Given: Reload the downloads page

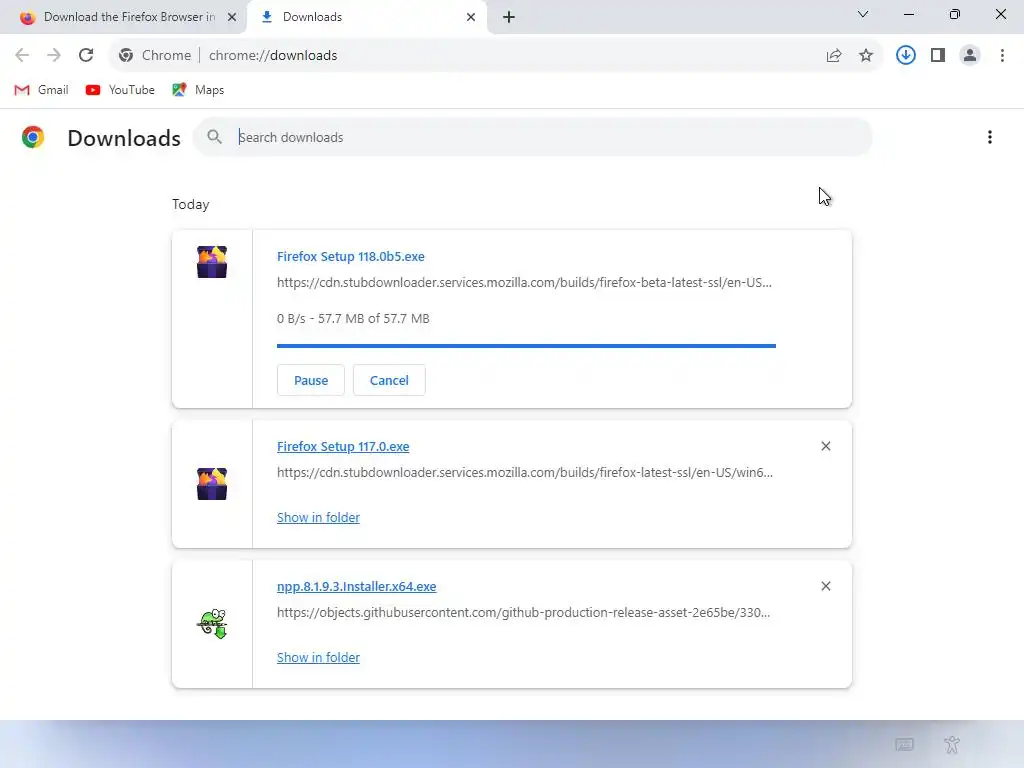Looking at the screenshot, I should [x=86, y=56].
